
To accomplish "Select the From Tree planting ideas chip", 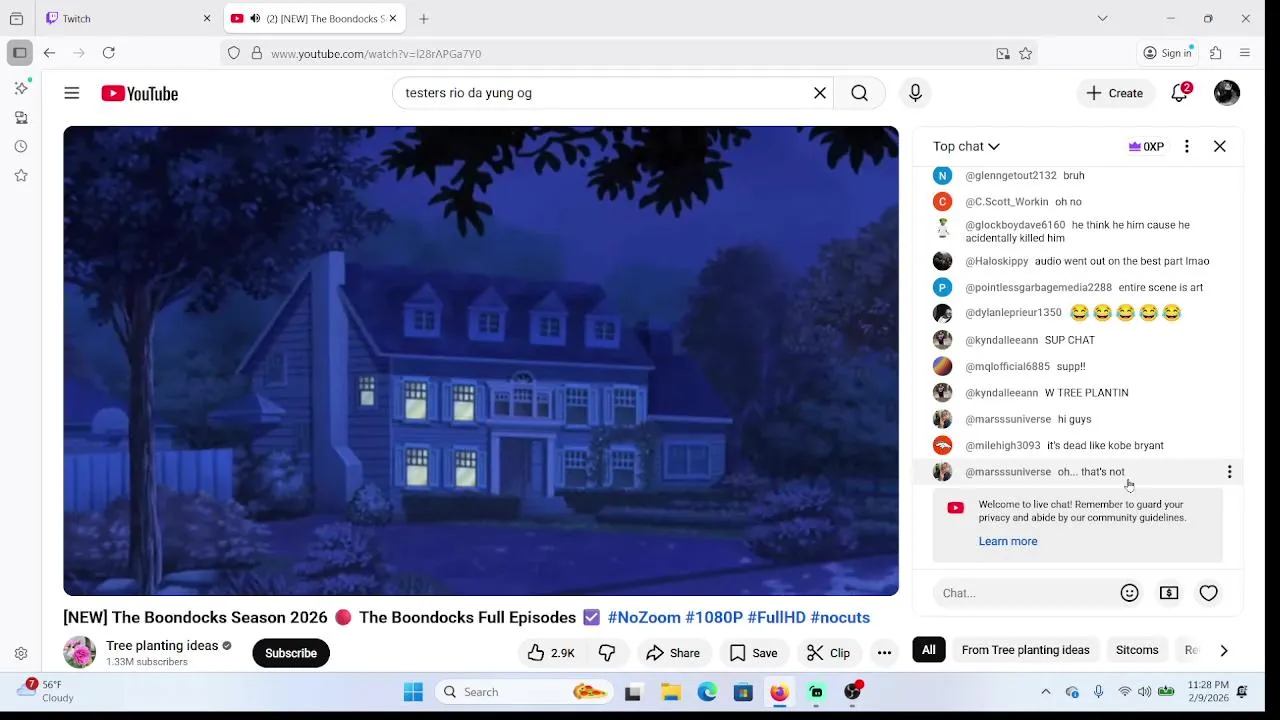I will (1025, 650).
